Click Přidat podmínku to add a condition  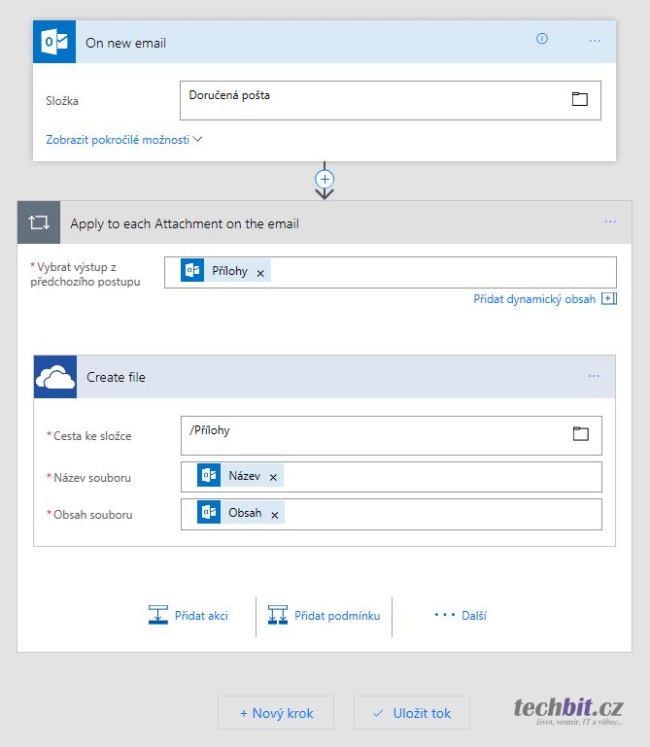pos(325,616)
